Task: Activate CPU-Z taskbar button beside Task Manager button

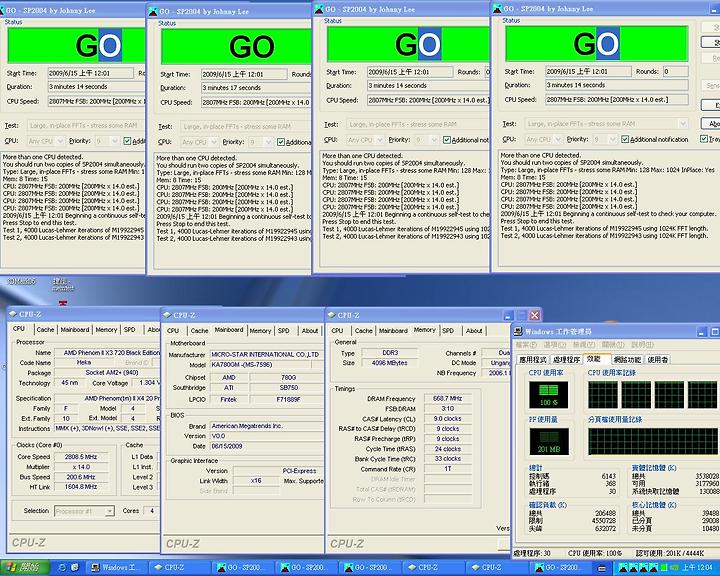Action: pyautogui.click(x=181, y=567)
